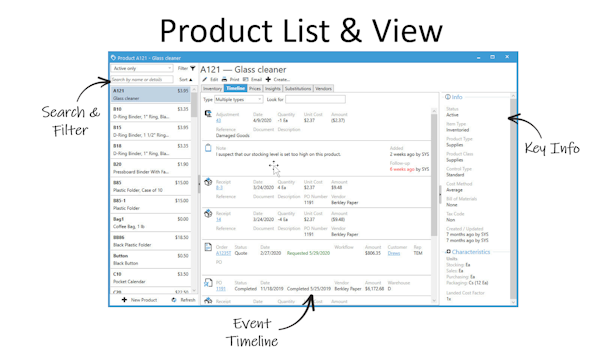The width and height of the screenshot is (600, 360).
Task: Click the Edit pencil icon
Action: click(205, 80)
